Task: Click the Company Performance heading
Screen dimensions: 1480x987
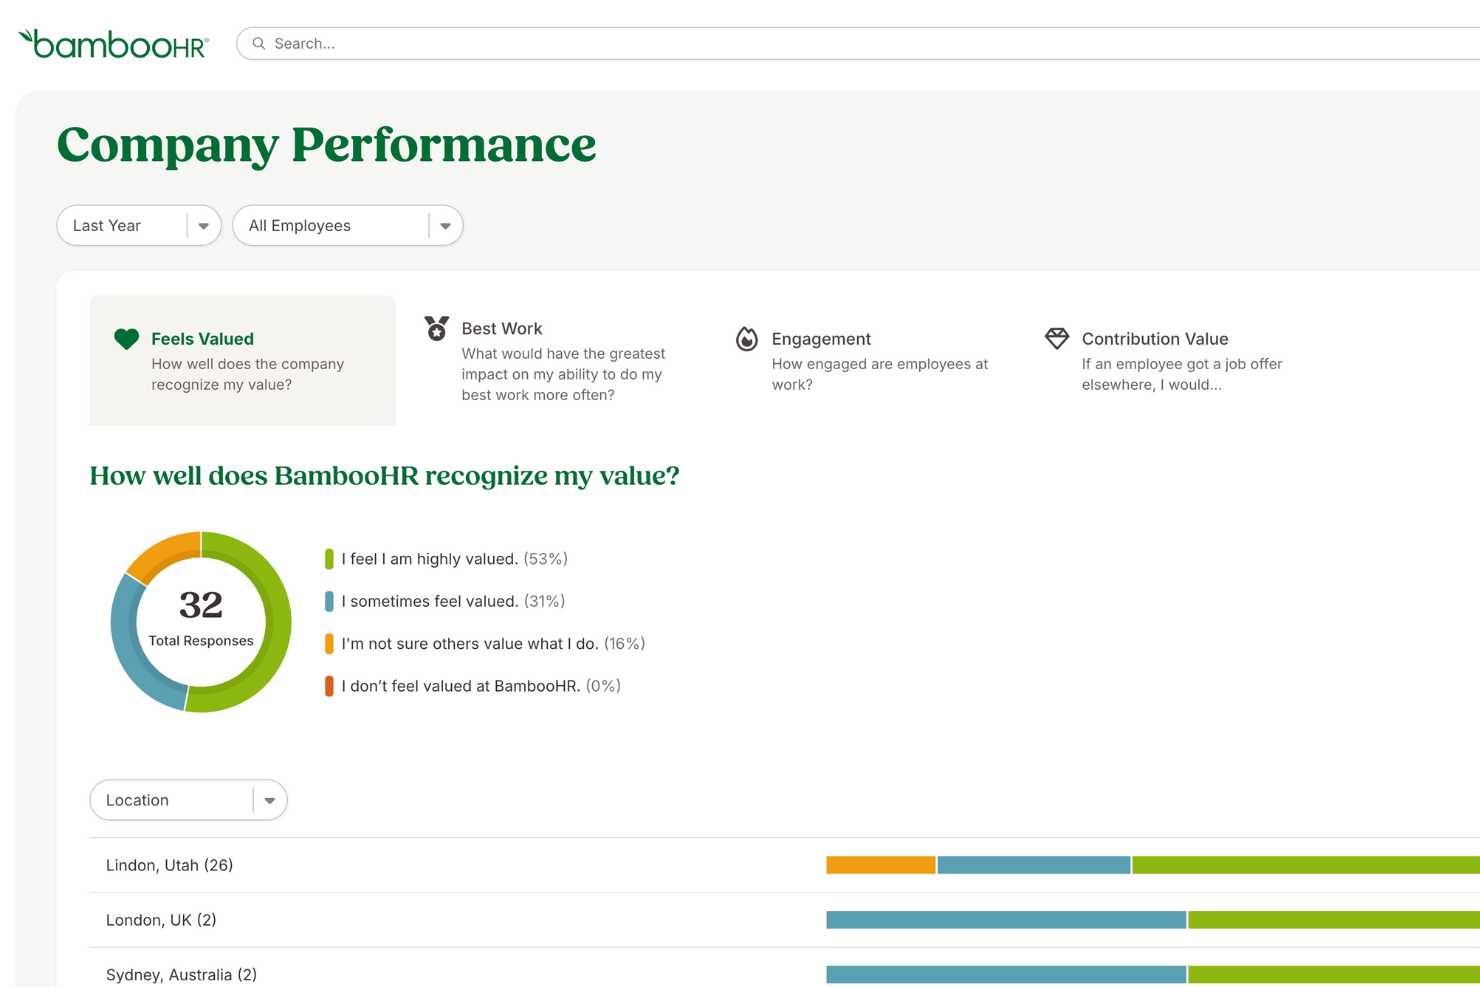Action: pyautogui.click(x=326, y=144)
